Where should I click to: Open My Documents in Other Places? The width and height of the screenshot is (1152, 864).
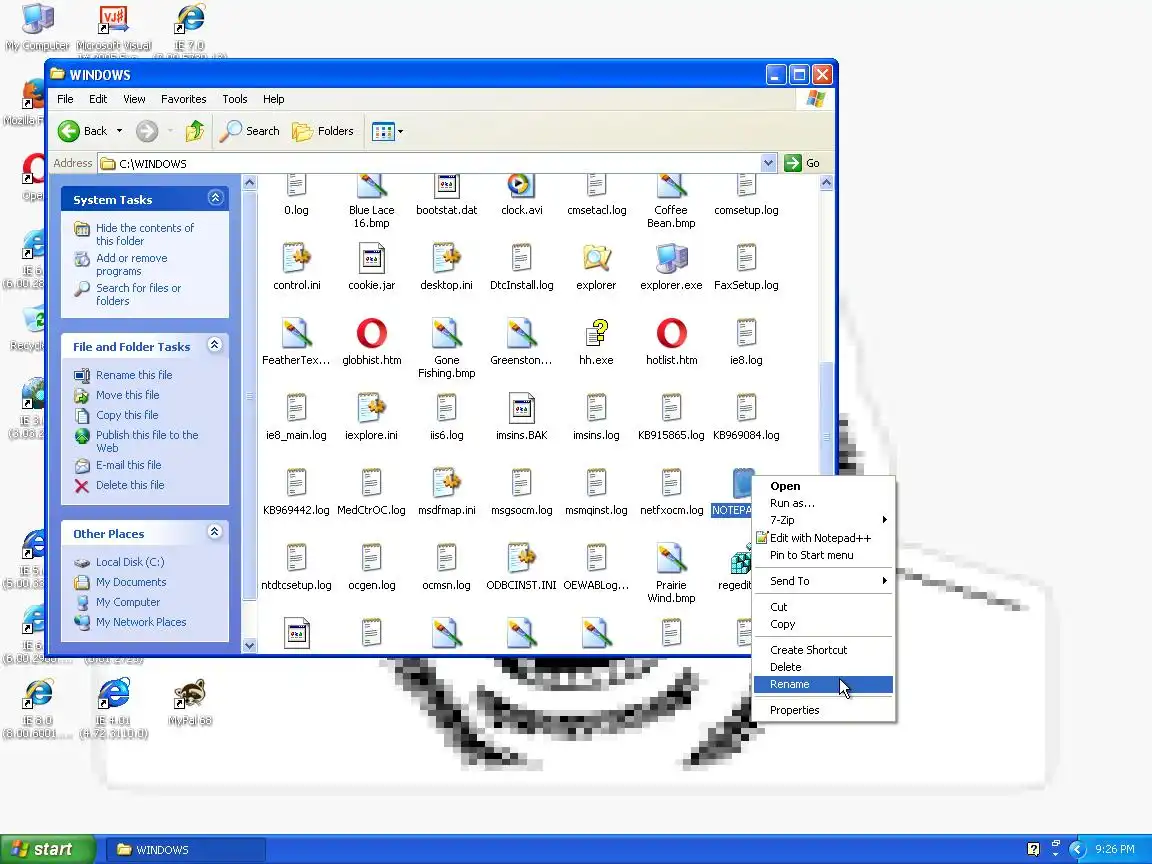tap(131, 582)
